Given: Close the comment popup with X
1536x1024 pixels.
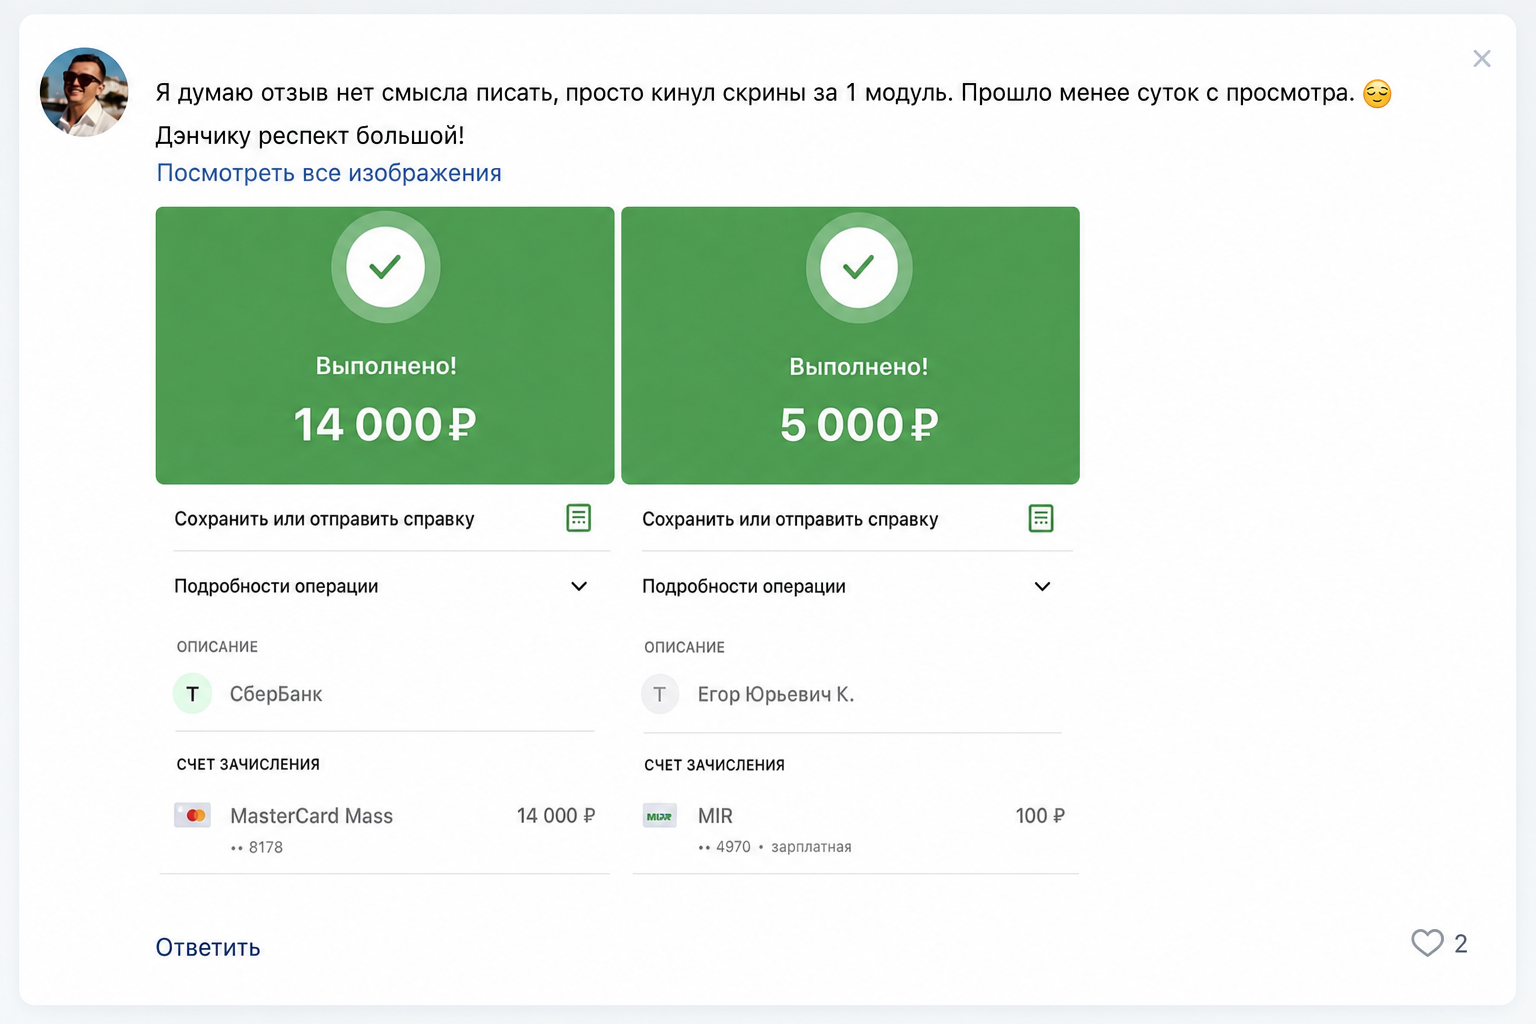Looking at the screenshot, I should coord(1482,59).
